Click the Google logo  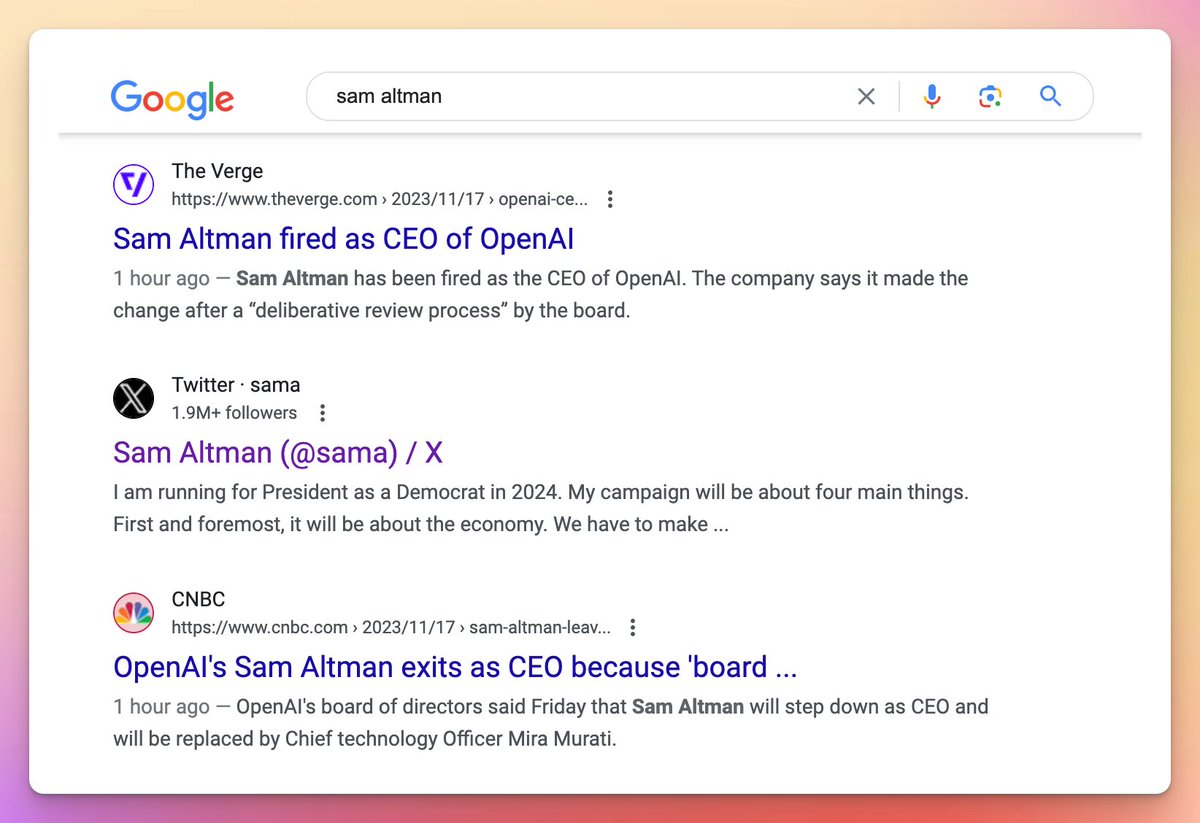tap(172, 98)
